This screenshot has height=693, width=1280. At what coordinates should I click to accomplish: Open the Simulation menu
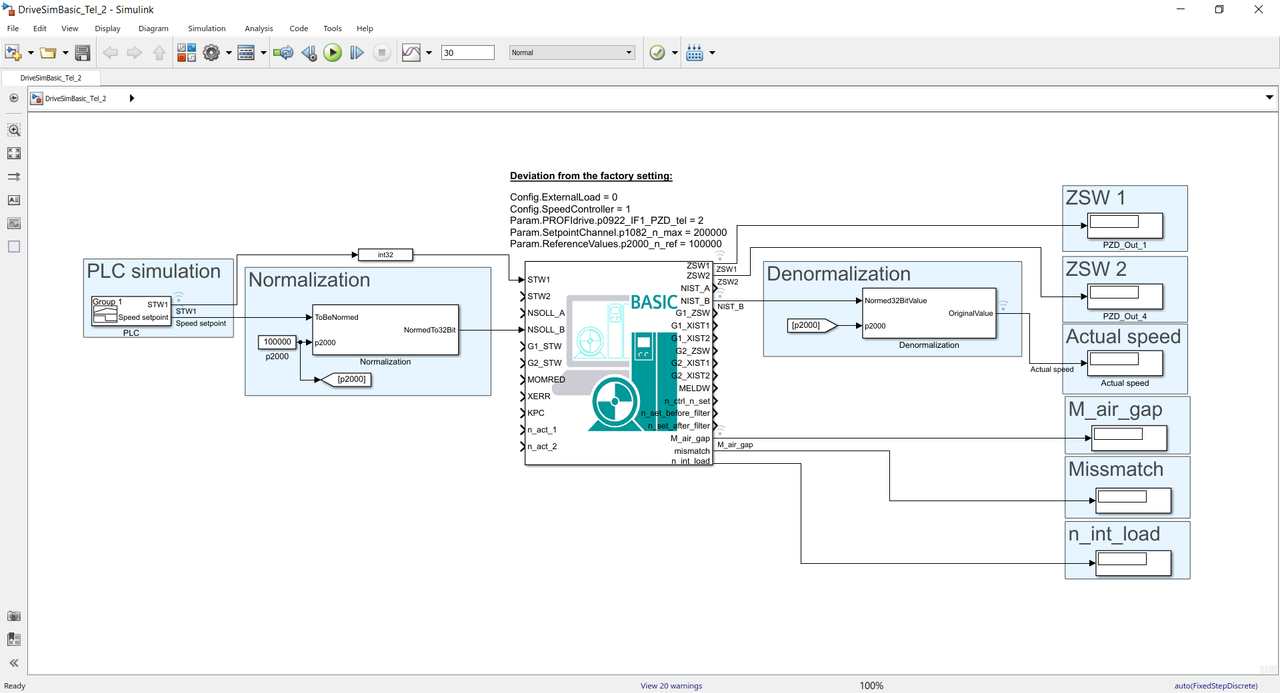click(x=207, y=29)
